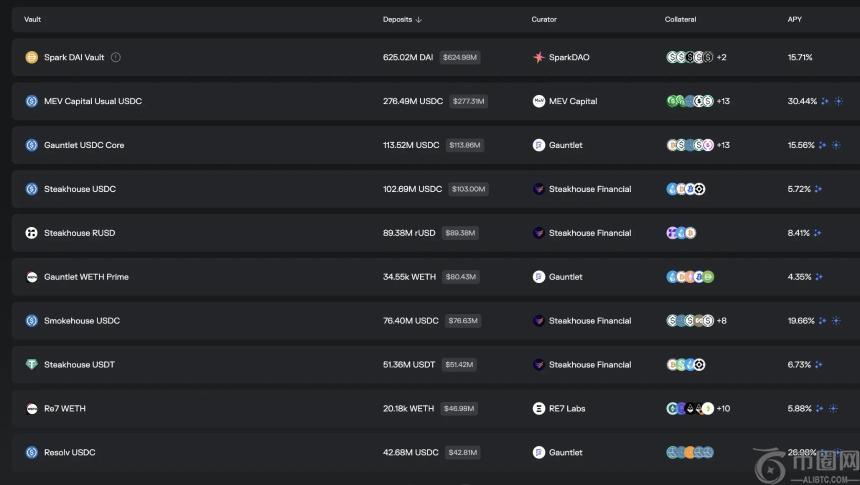Click the Steakhouse RUSD vault icon
This screenshot has width=860, height=485.
pyautogui.click(x=31, y=233)
